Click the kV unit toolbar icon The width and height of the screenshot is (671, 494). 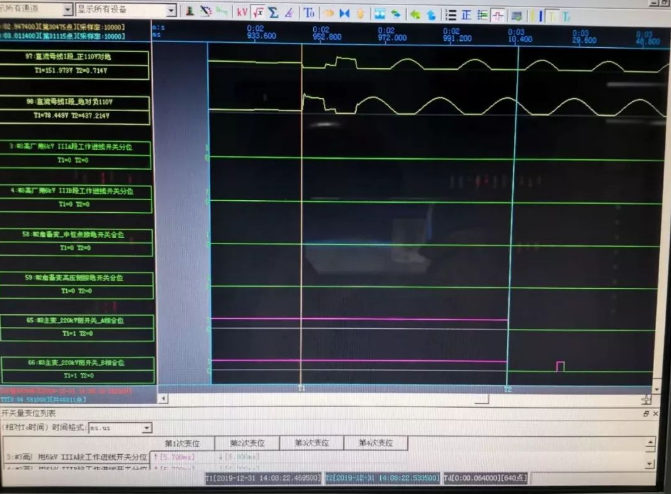coord(243,12)
